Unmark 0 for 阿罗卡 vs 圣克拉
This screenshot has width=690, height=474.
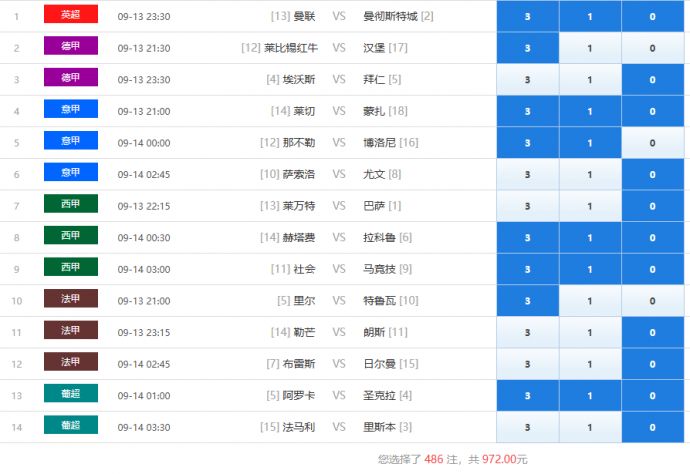click(653, 396)
